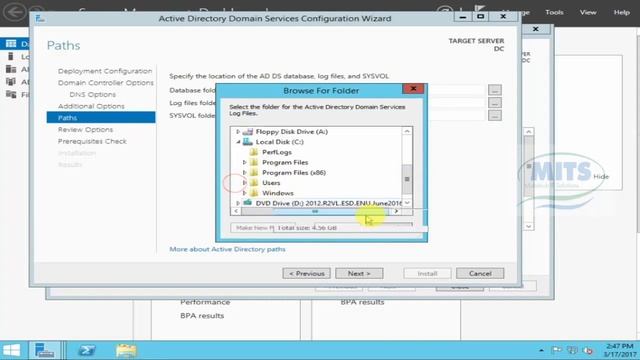This screenshot has width=640, height=360.
Task: Open the Windows Start button
Action: click(x=11, y=350)
